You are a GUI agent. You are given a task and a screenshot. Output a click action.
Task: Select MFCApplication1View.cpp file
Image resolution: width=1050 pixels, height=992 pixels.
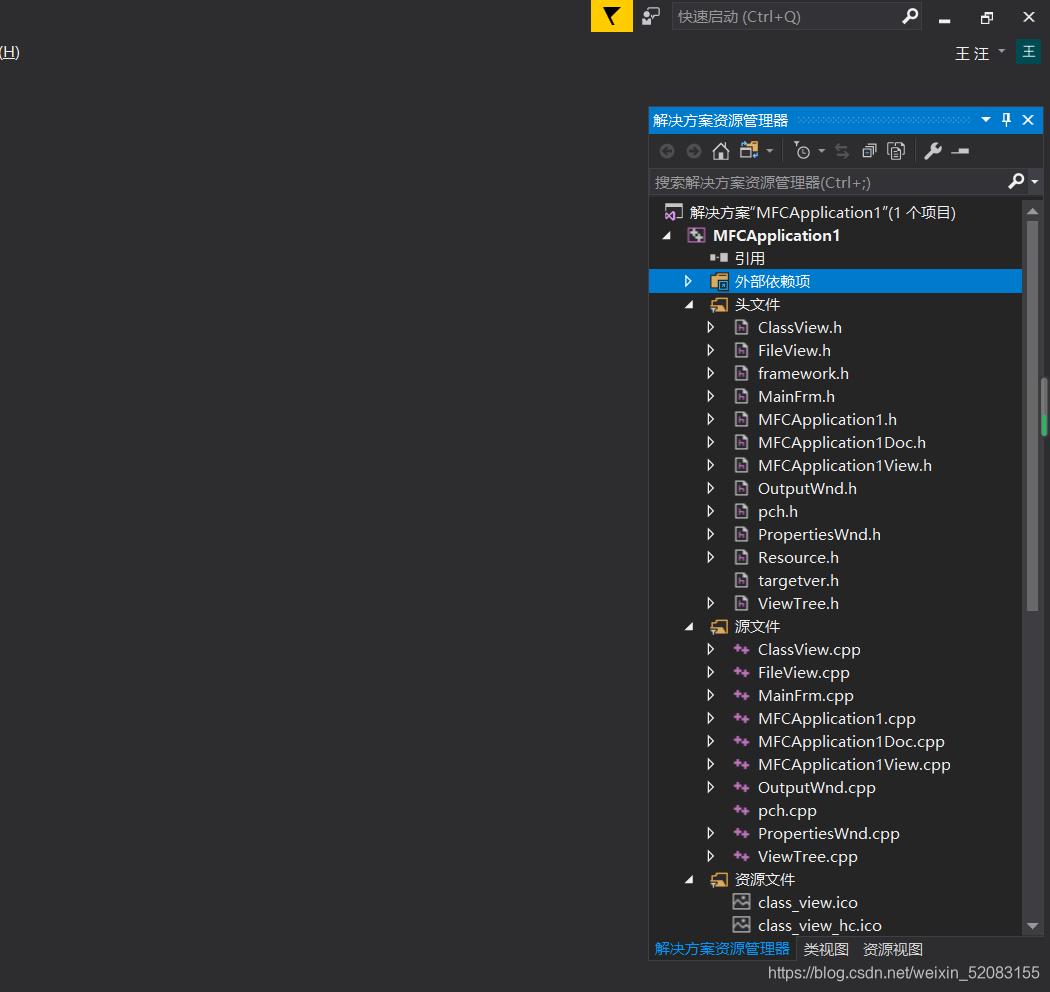pyautogui.click(x=854, y=765)
